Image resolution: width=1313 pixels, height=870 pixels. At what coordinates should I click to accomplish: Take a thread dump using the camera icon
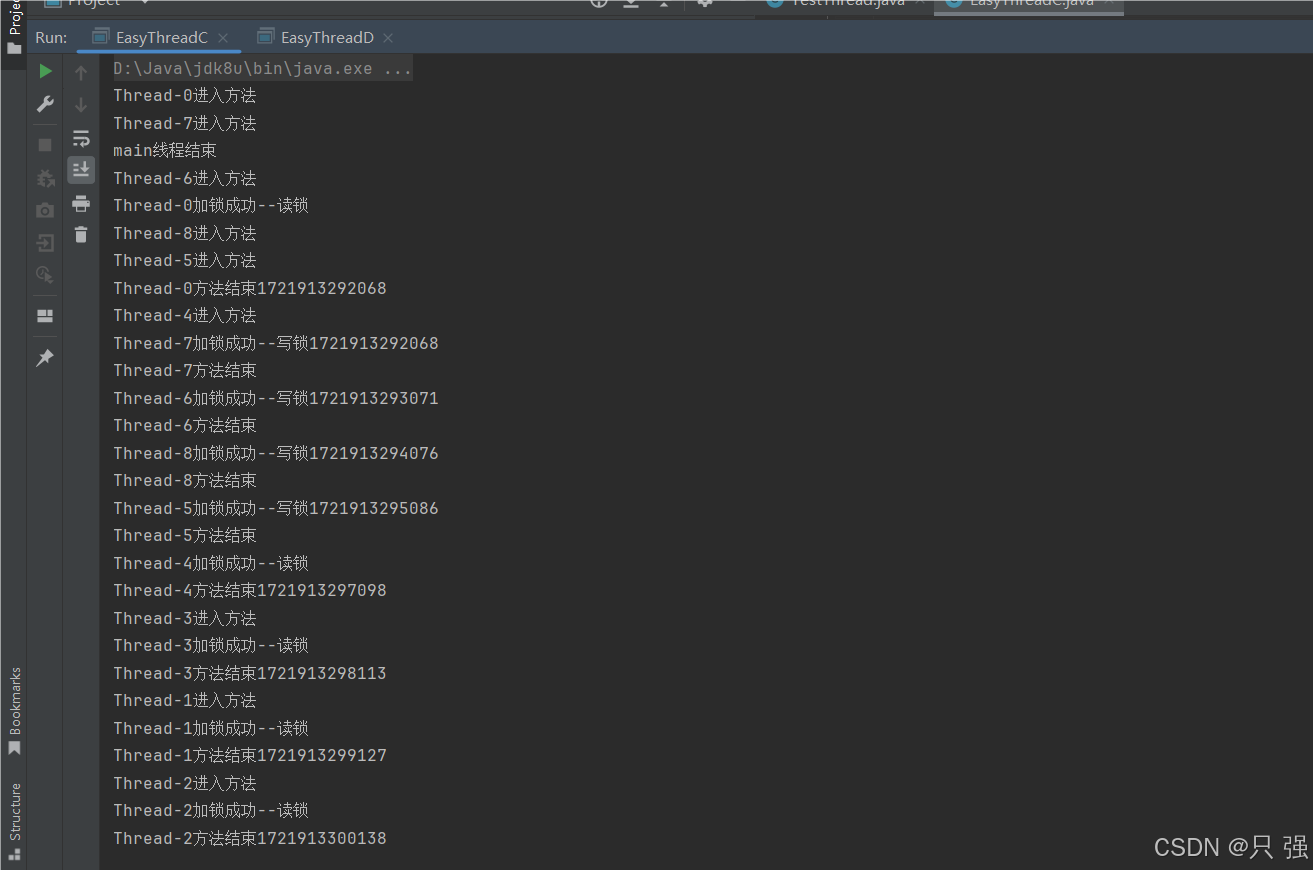(44, 210)
